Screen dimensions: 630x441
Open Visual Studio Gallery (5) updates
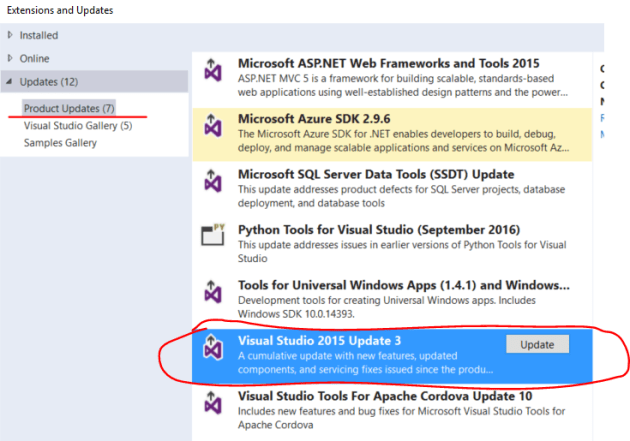tap(78, 126)
